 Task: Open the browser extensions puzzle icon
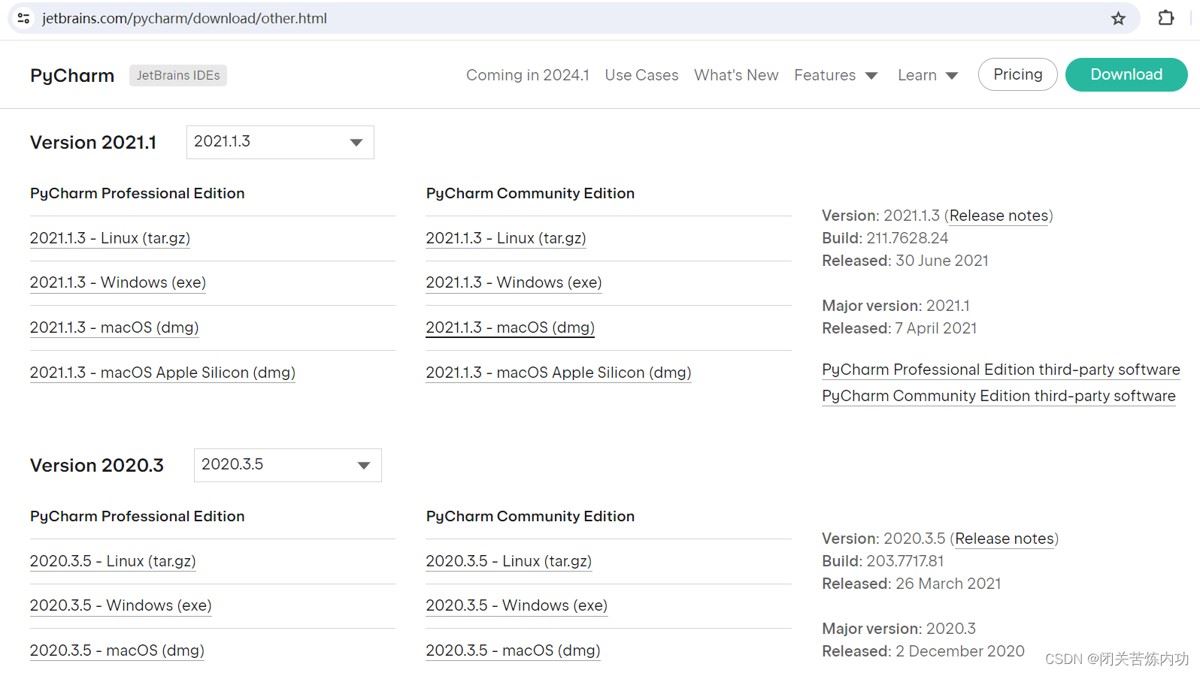[1166, 18]
